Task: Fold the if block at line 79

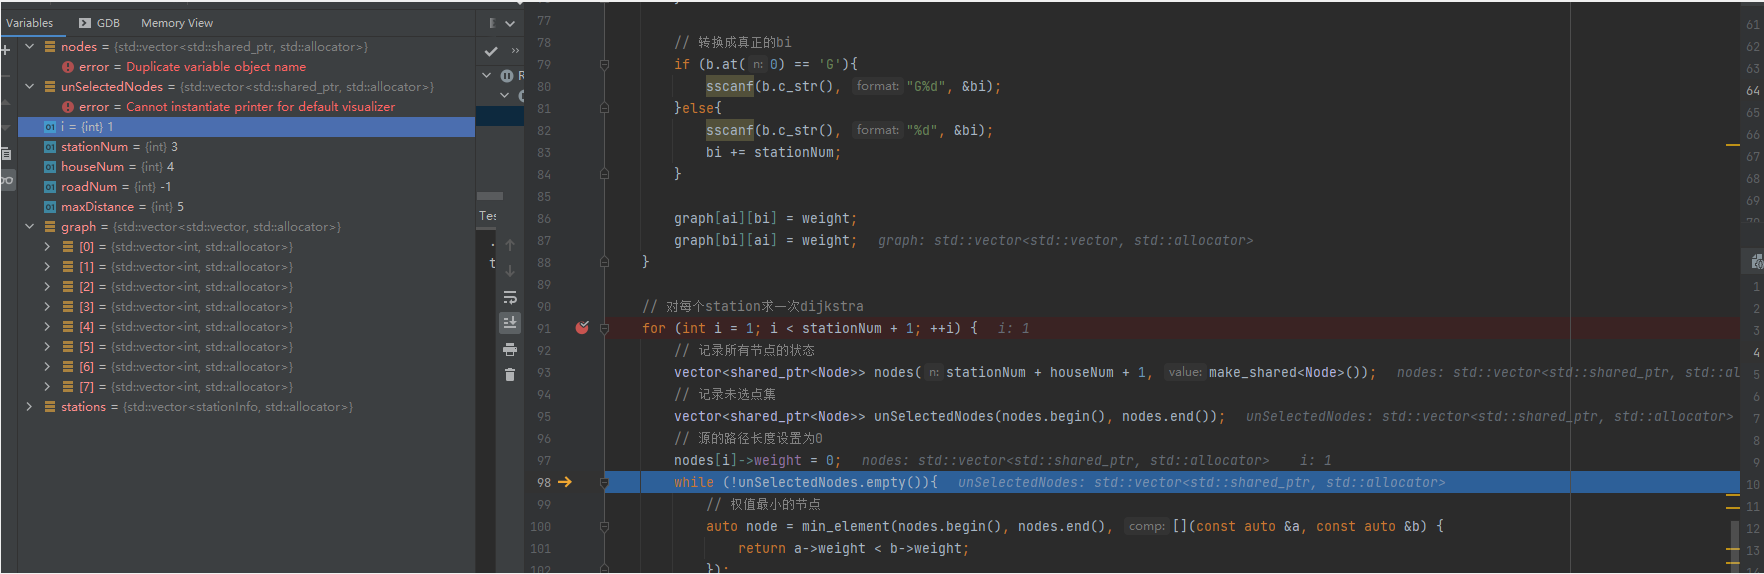Action: coord(604,64)
